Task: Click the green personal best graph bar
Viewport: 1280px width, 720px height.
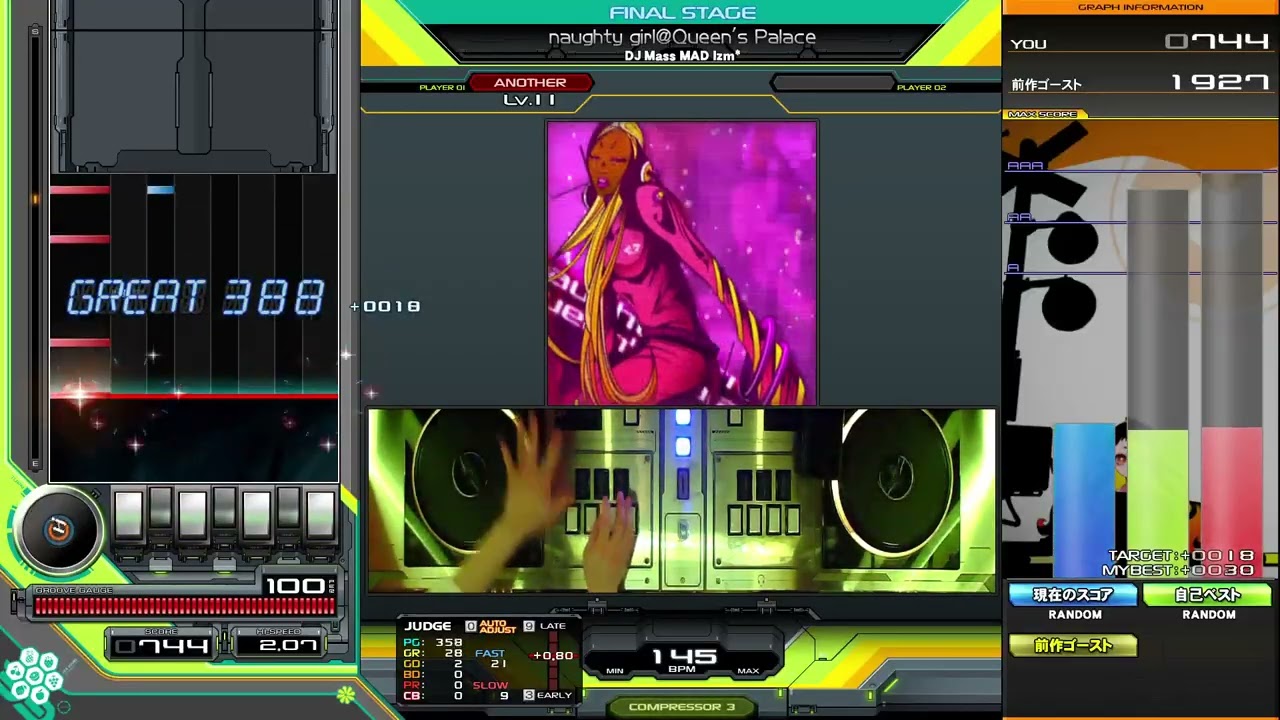Action: [1158, 503]
